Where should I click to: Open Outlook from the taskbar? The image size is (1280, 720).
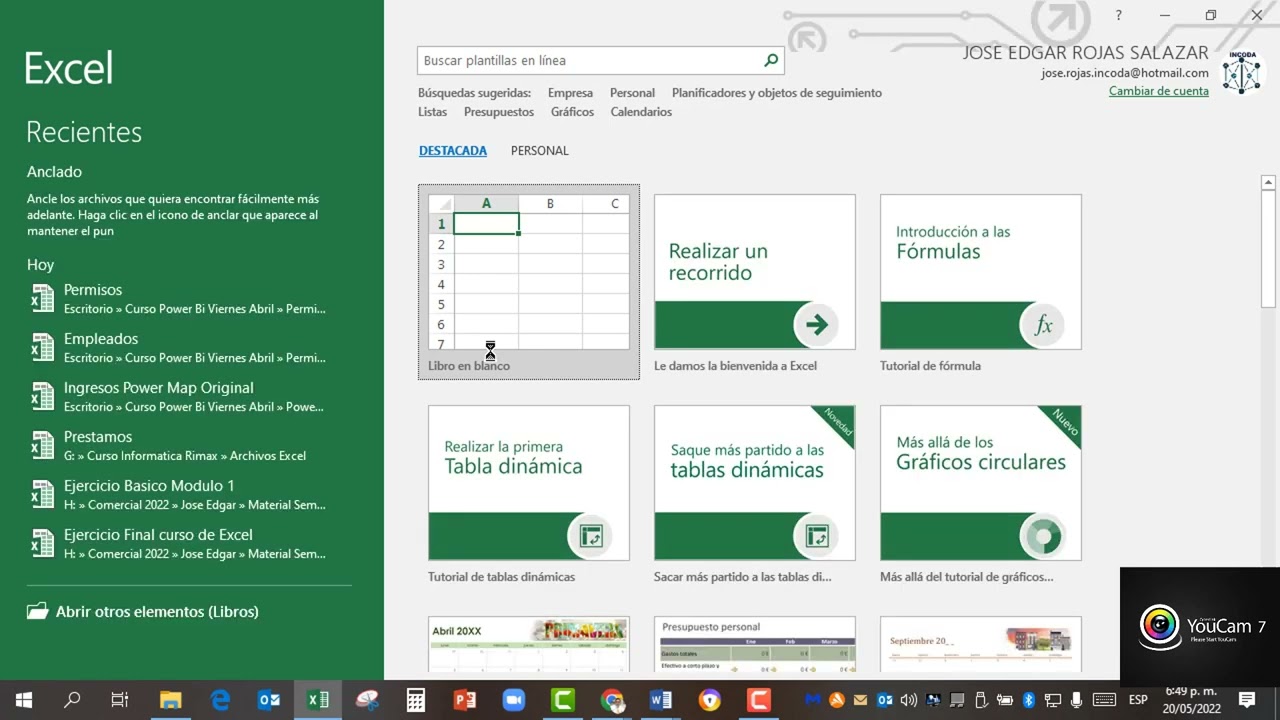click(269, 700)
